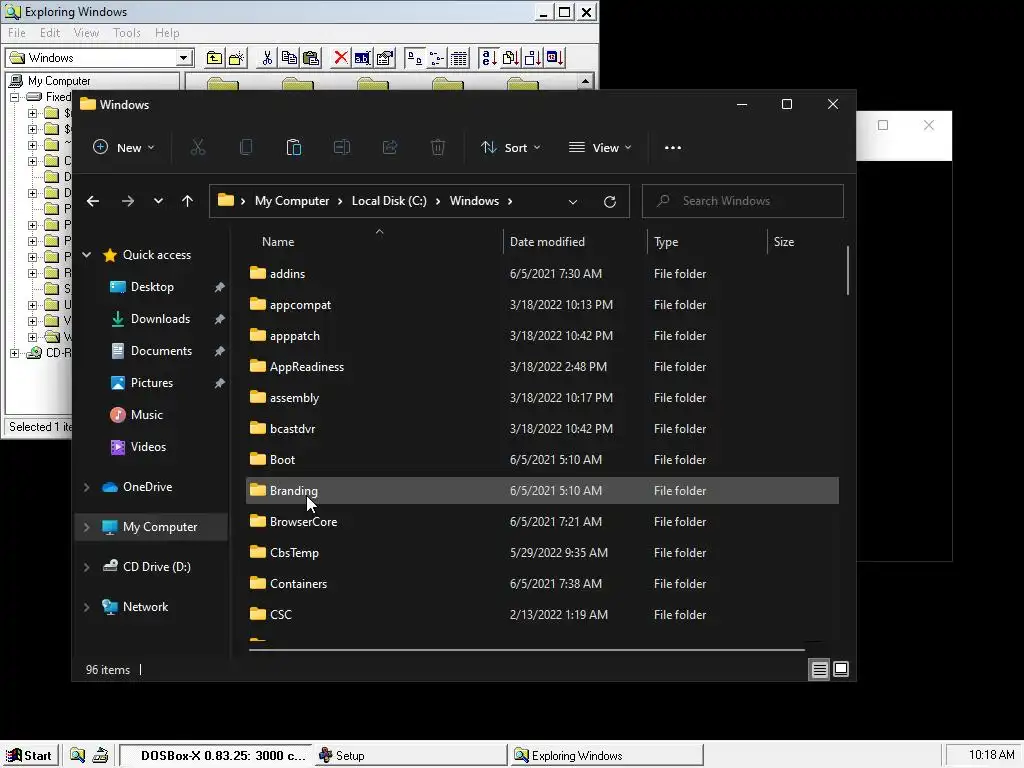The image size is (1024, 768).
Task: Open recent locations chevron next to Forward
Action: (158, 201)
